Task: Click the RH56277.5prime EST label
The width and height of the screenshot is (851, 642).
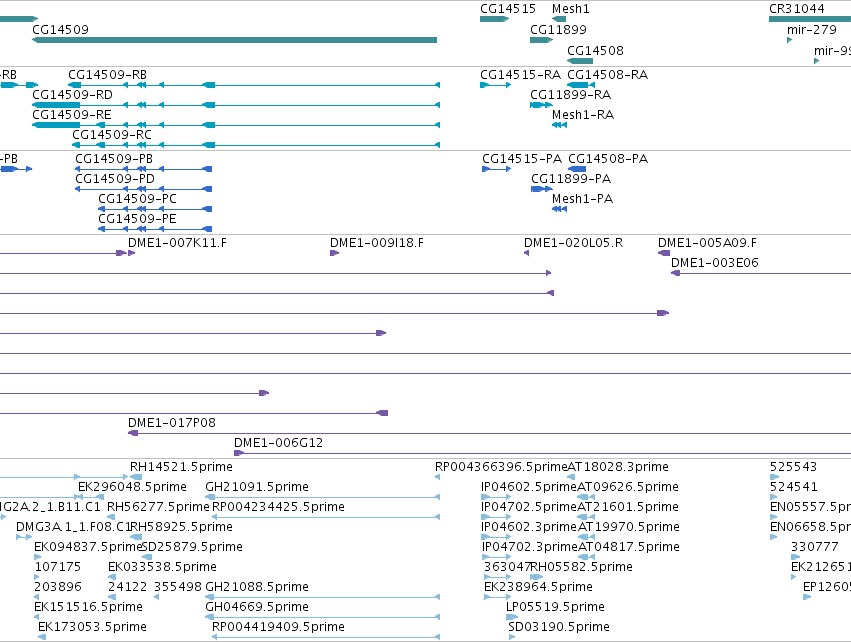Action: [158, 507]
